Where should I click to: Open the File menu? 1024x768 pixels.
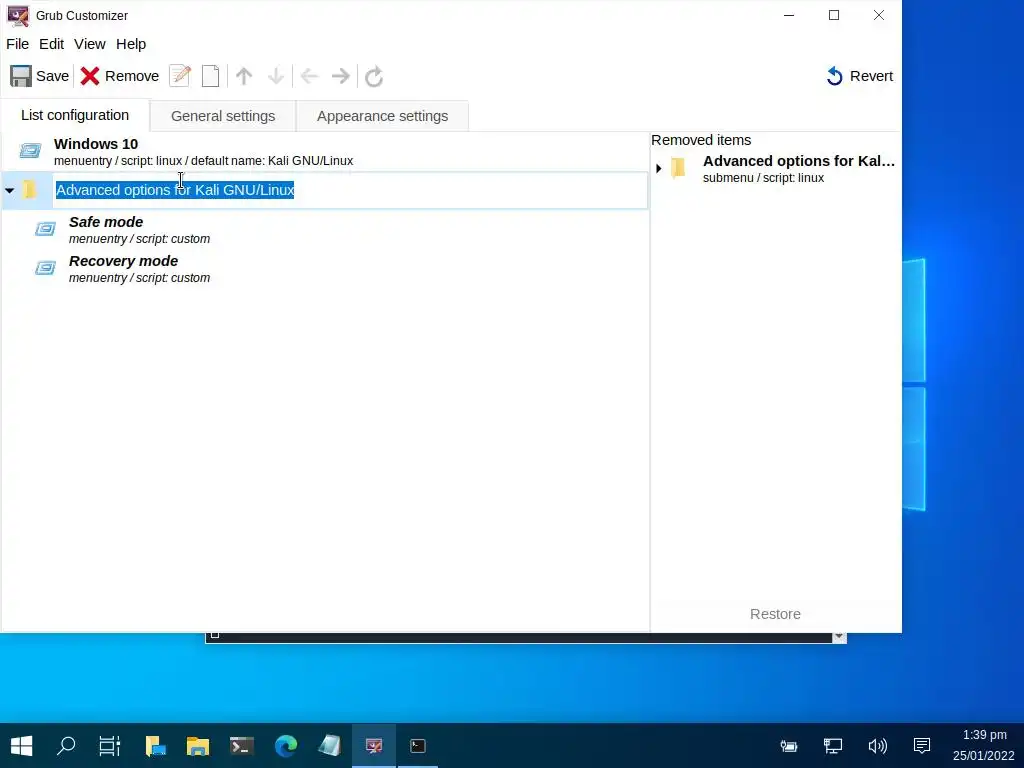coord(18,44)
